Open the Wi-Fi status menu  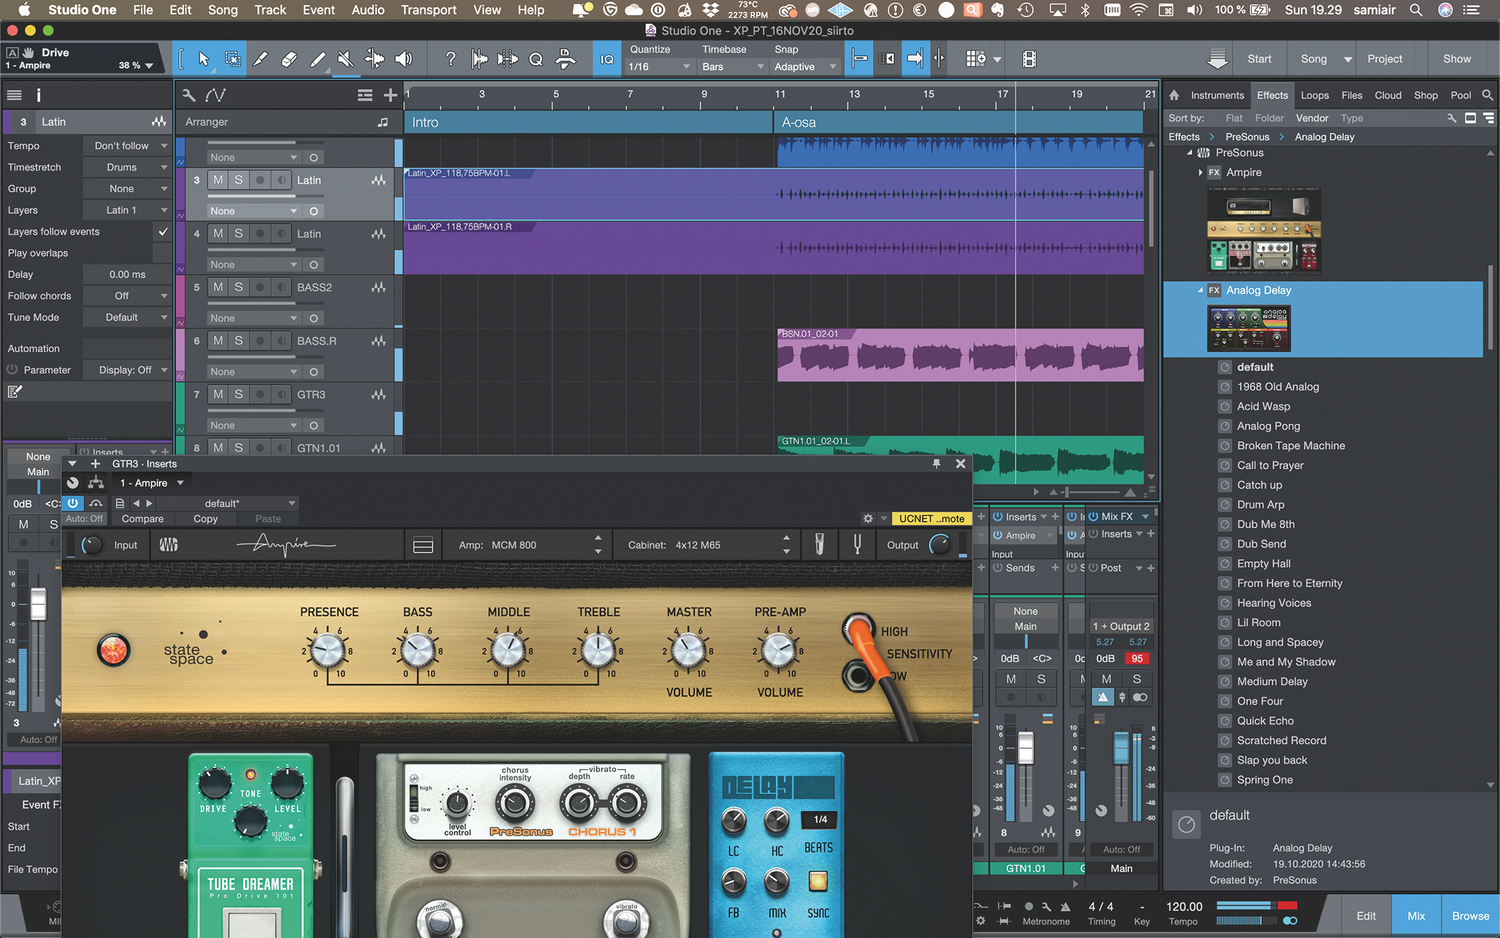[1138, 10]
